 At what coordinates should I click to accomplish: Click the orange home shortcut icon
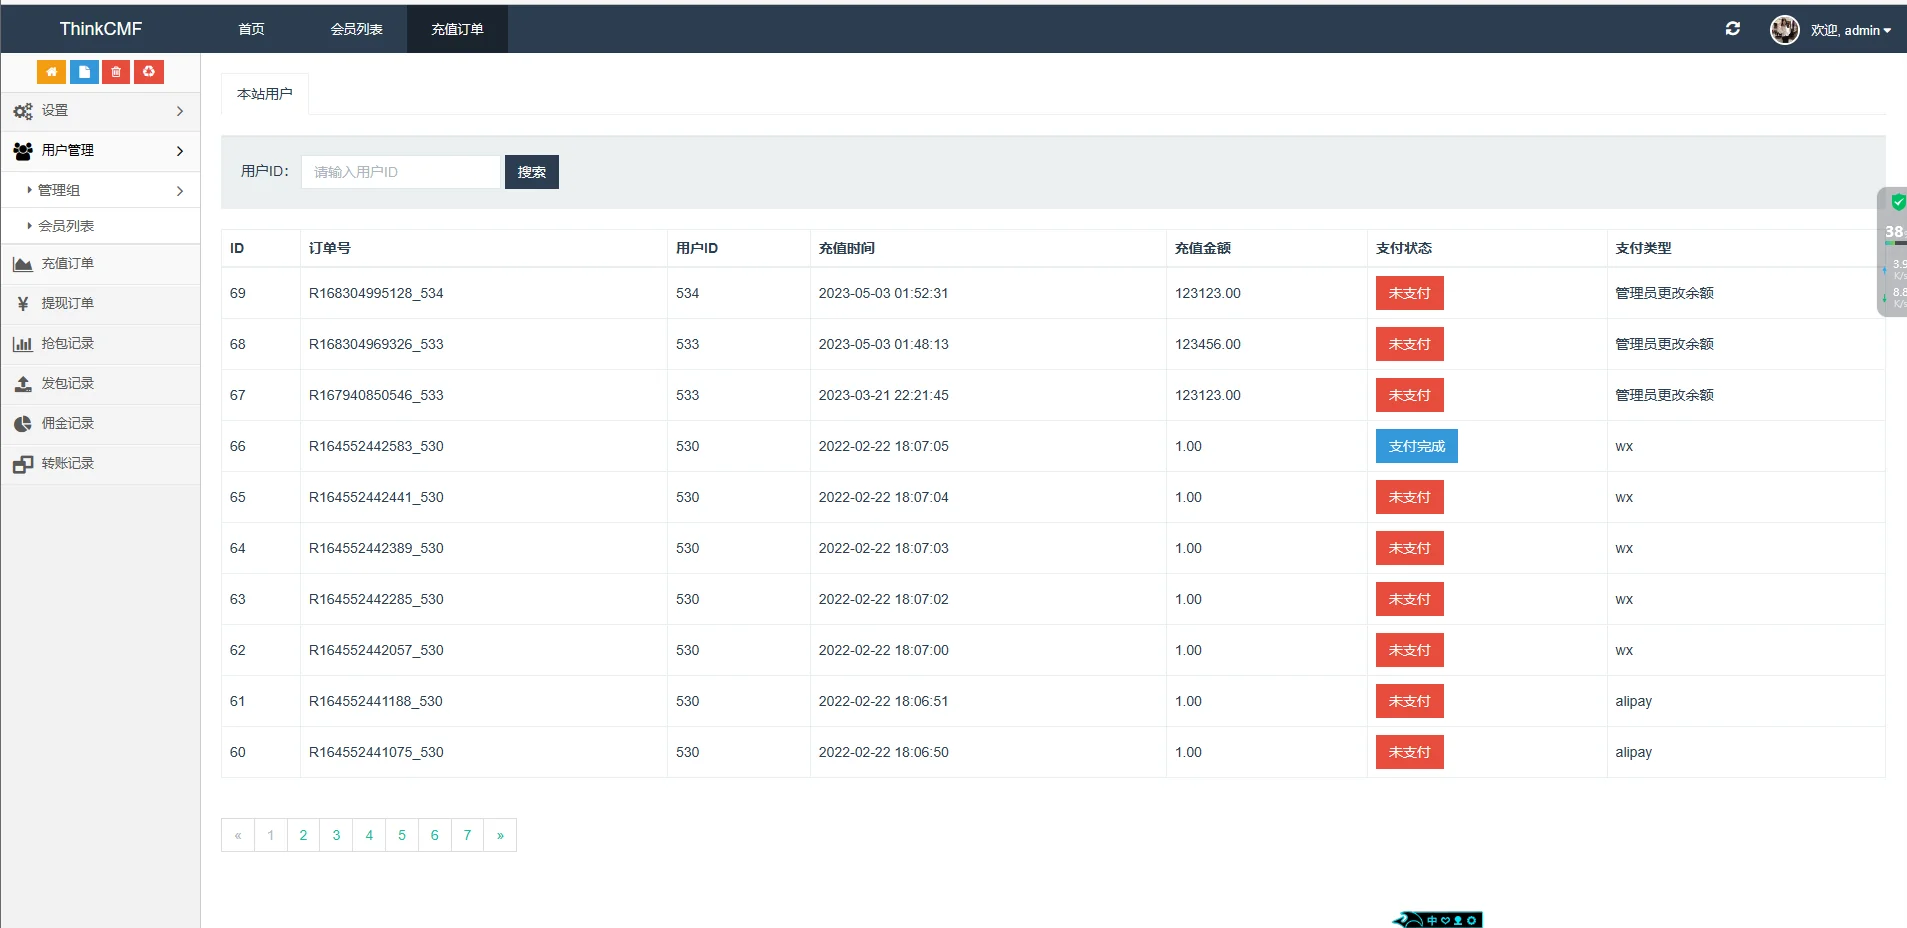coord(51,72)
